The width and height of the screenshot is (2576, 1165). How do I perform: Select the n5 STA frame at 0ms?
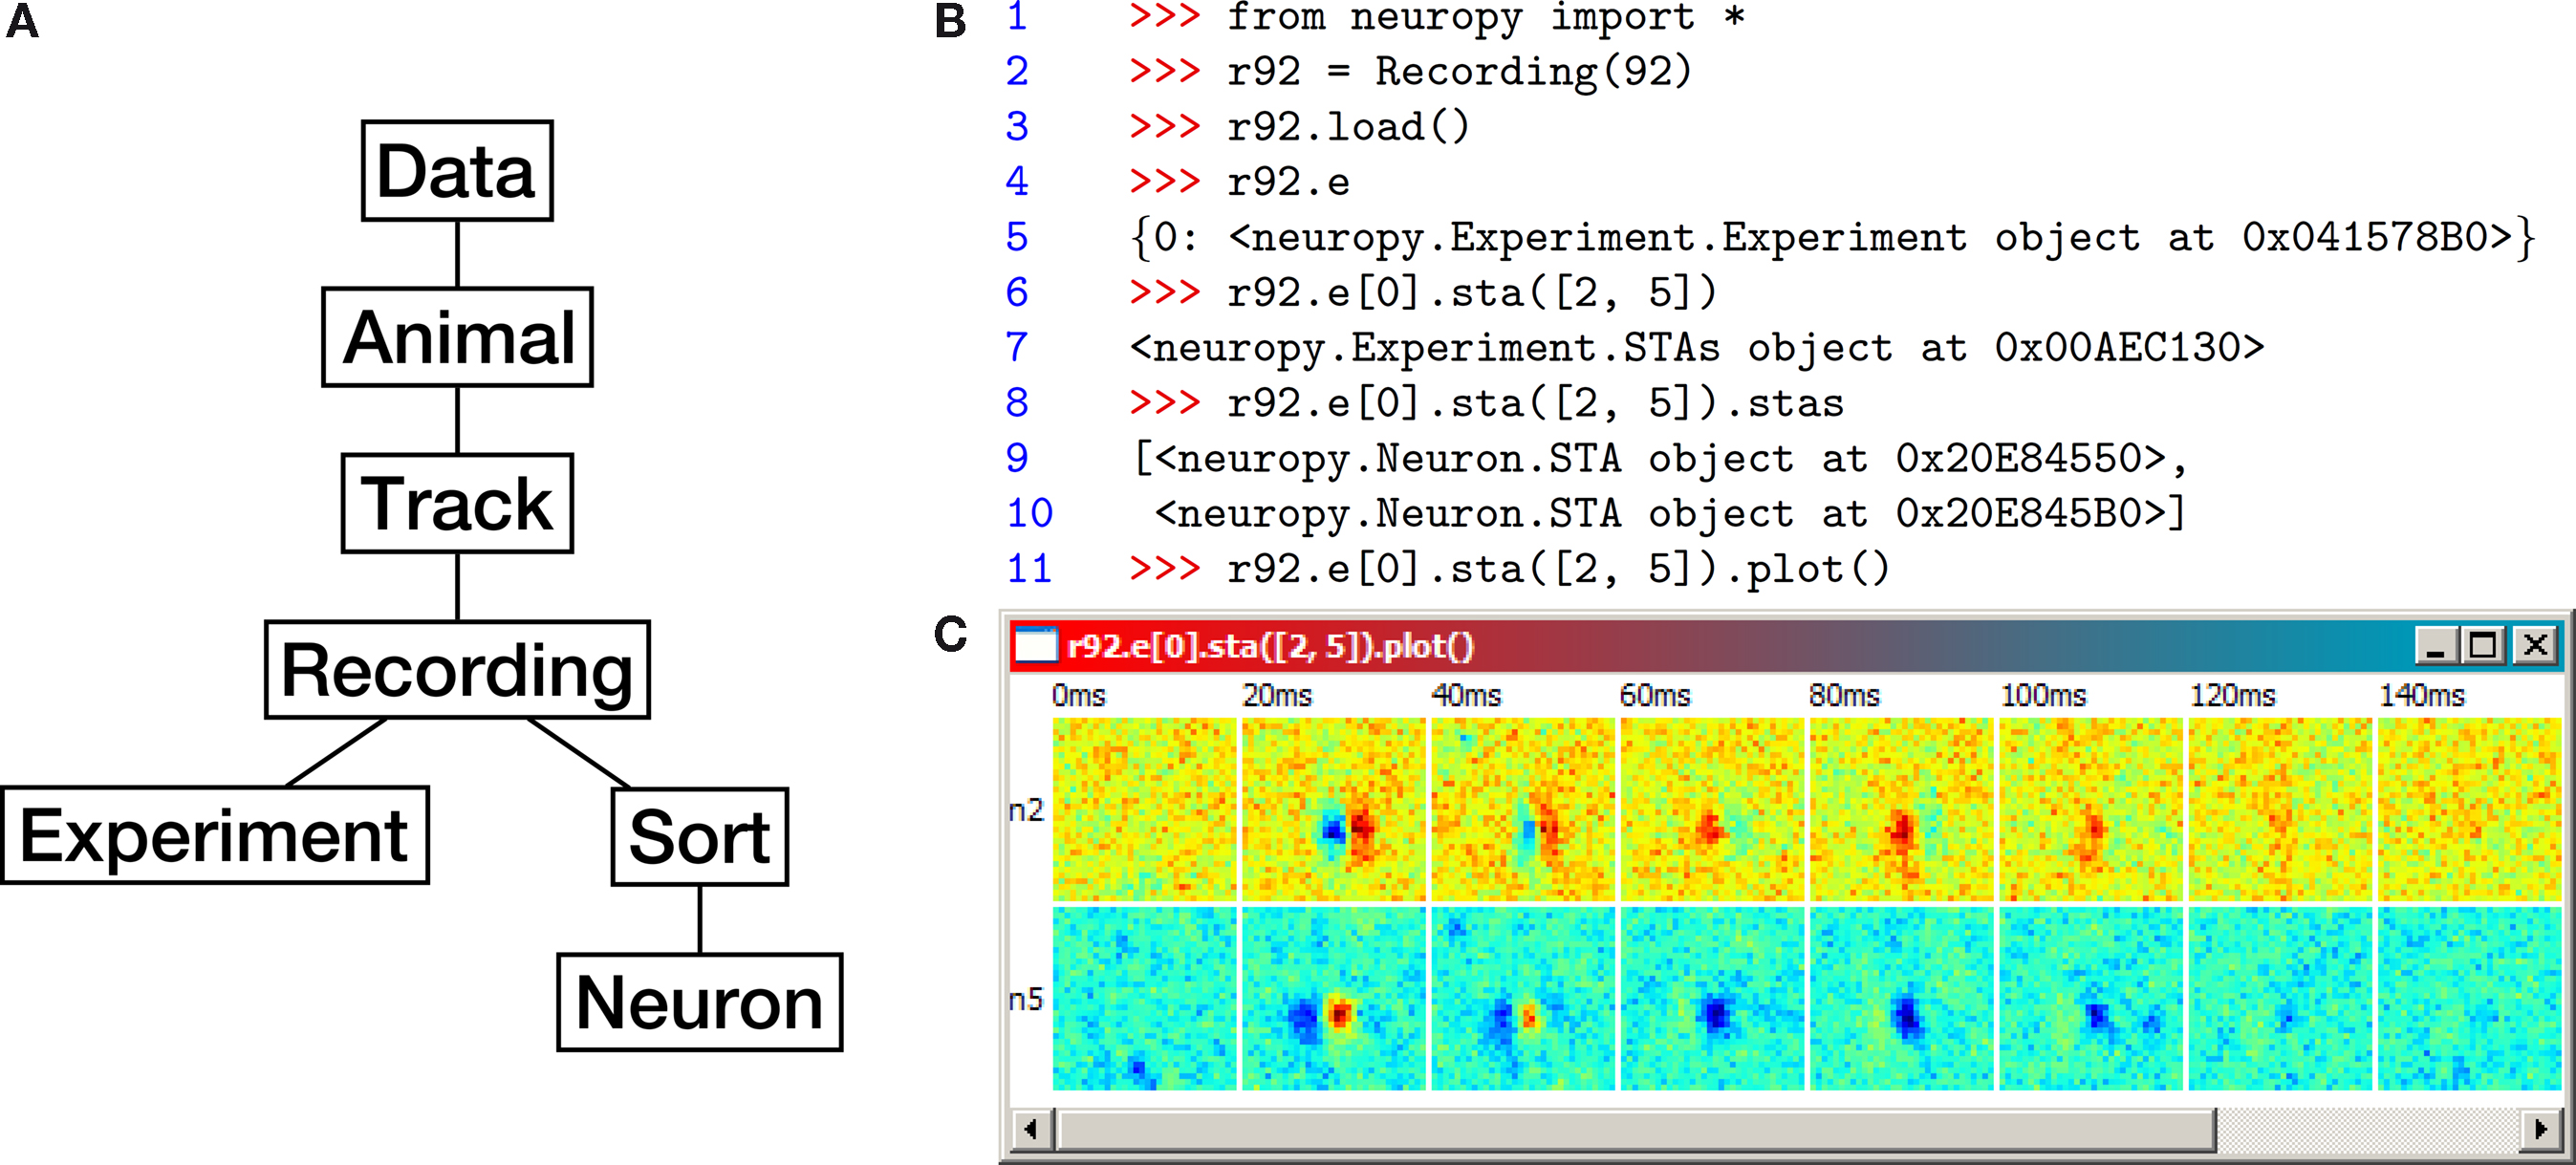1144,998
